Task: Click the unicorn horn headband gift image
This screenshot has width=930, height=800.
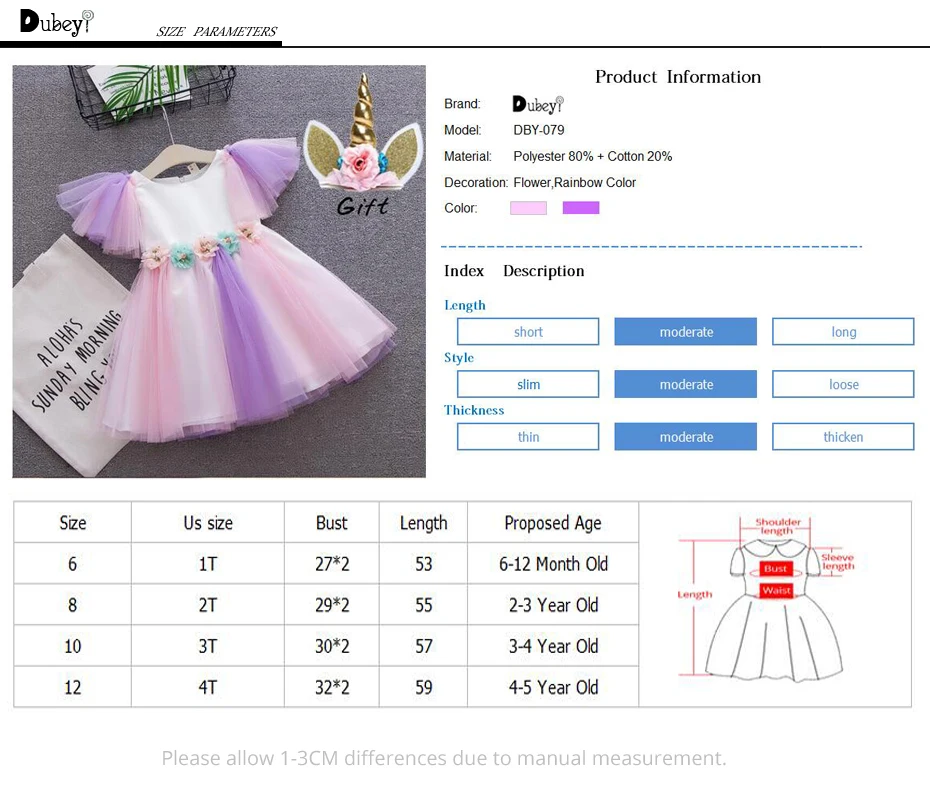Action: [x=362, y=133]
